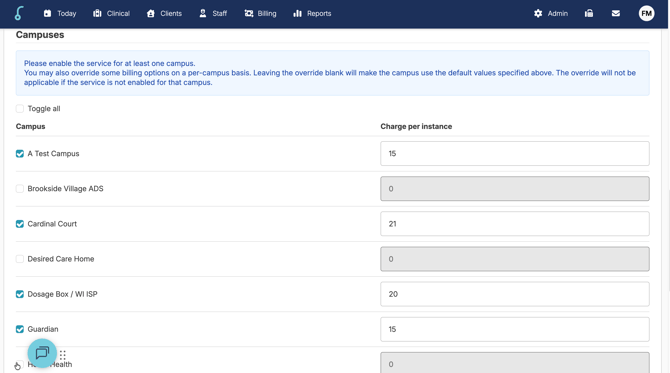Click the app logo icon
This screenshot has width=670, height=373.
[x=19, y=13]
